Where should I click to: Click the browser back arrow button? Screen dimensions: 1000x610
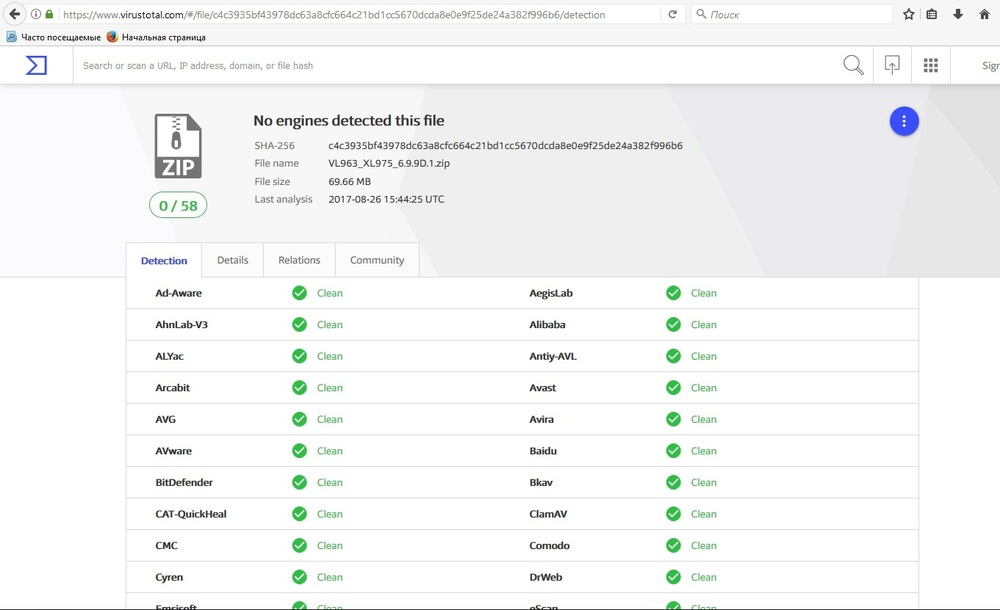[15, 15]
